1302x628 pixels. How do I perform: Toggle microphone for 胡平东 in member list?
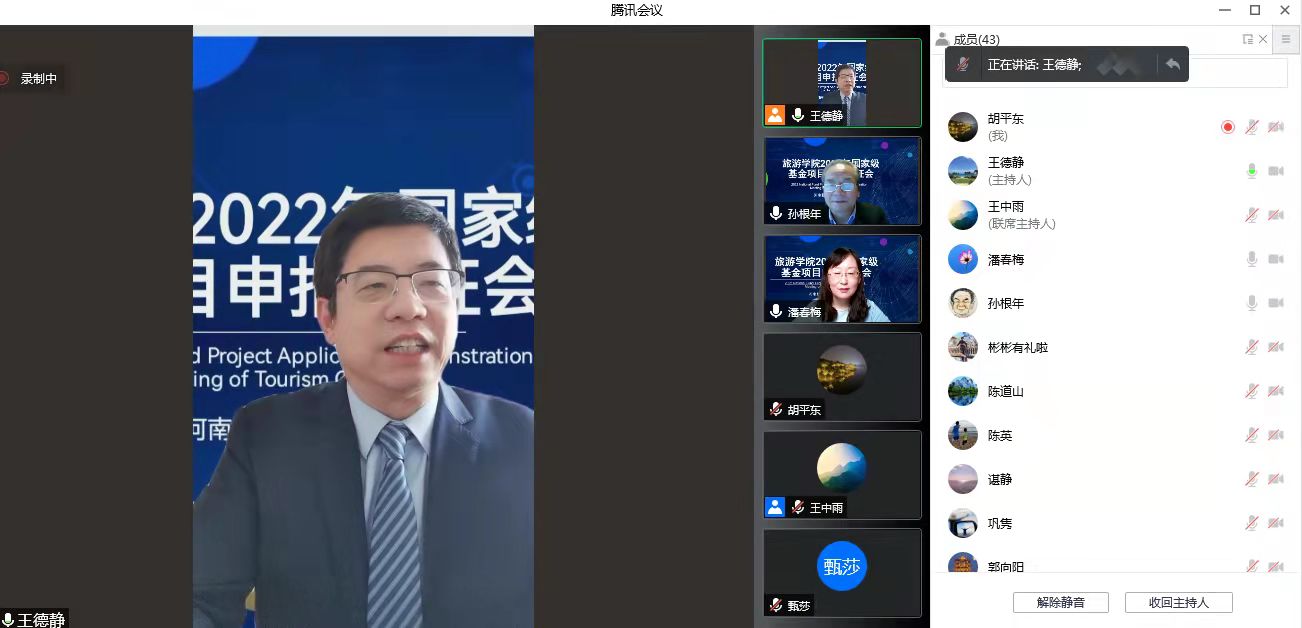[1251, 127]
